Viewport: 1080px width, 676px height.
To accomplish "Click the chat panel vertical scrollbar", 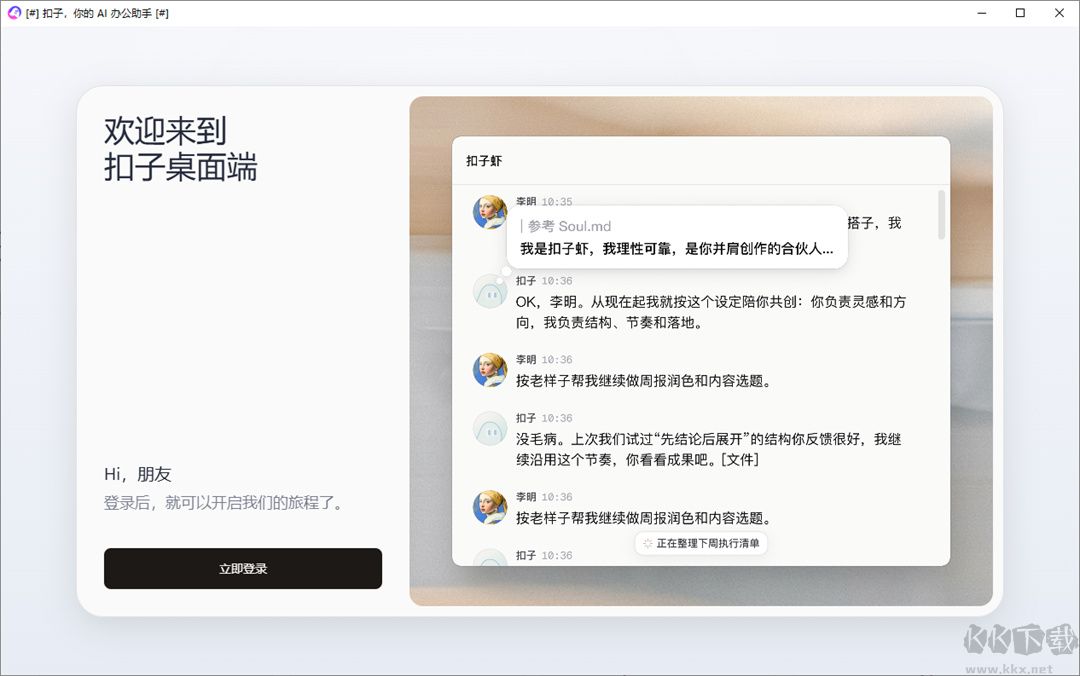I will [x=941, y=215].
